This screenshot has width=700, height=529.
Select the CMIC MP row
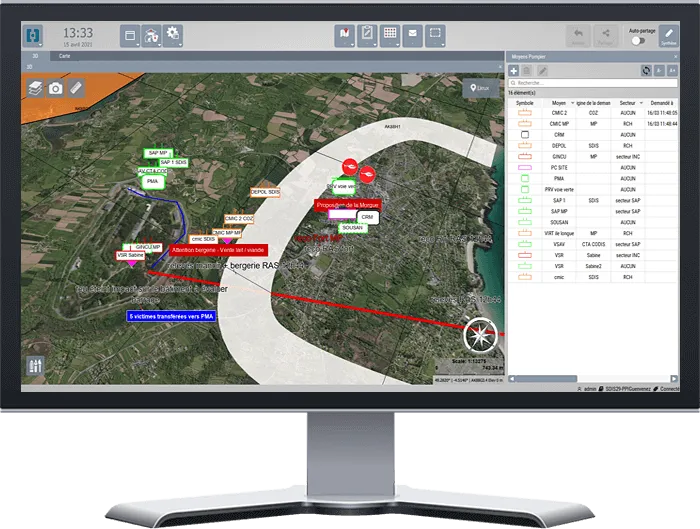click(x=593, y=124)
